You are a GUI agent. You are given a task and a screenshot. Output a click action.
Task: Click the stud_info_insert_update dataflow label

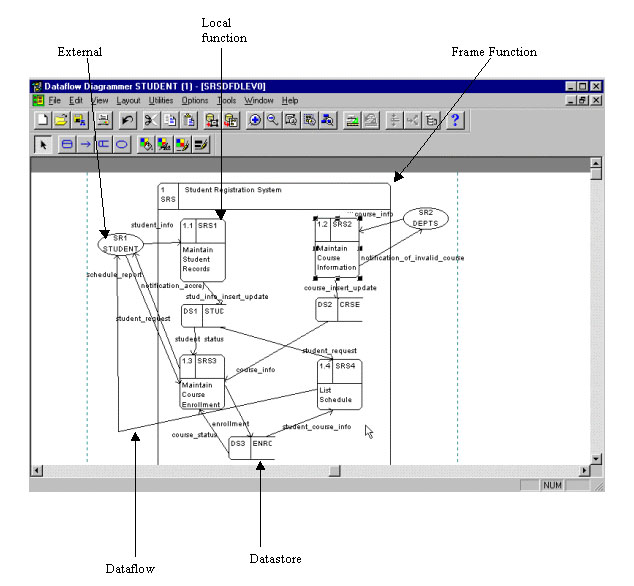[227, 296]
